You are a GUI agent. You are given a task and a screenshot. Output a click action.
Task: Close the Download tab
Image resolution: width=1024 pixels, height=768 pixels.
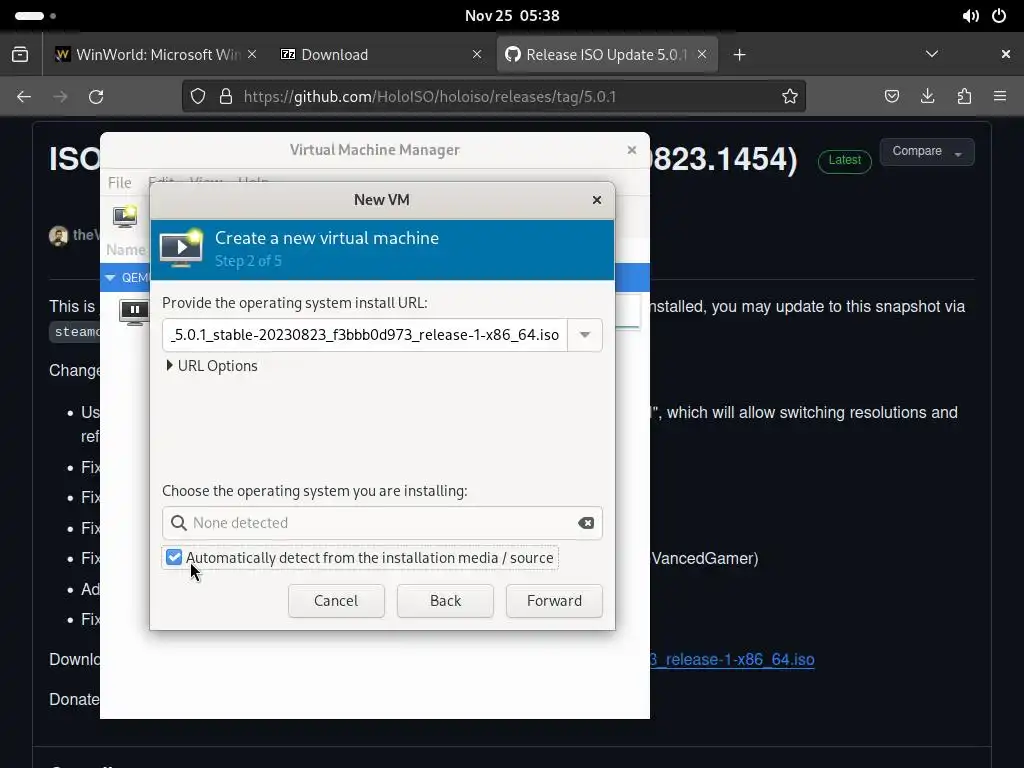coord(477,54)
